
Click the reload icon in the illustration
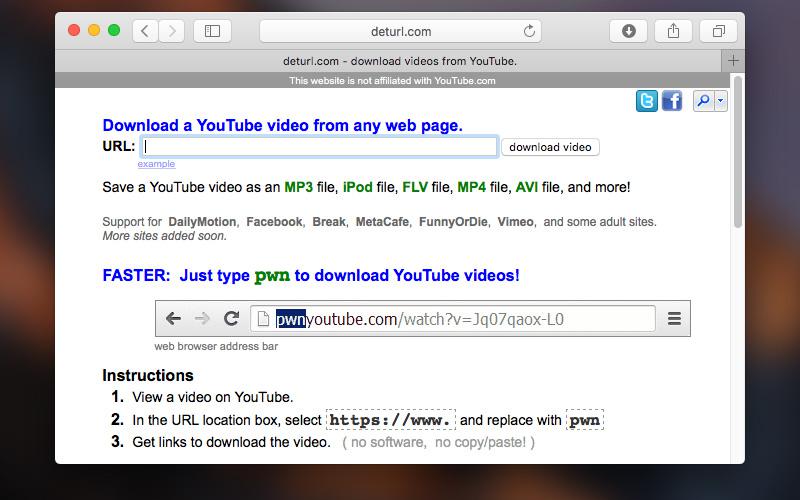pos(232,319)
